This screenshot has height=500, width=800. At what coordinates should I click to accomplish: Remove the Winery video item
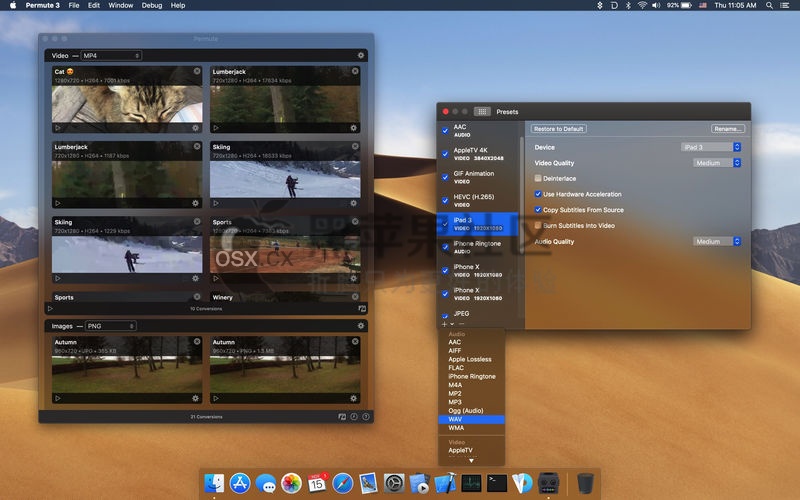click(x=355, y=296)
